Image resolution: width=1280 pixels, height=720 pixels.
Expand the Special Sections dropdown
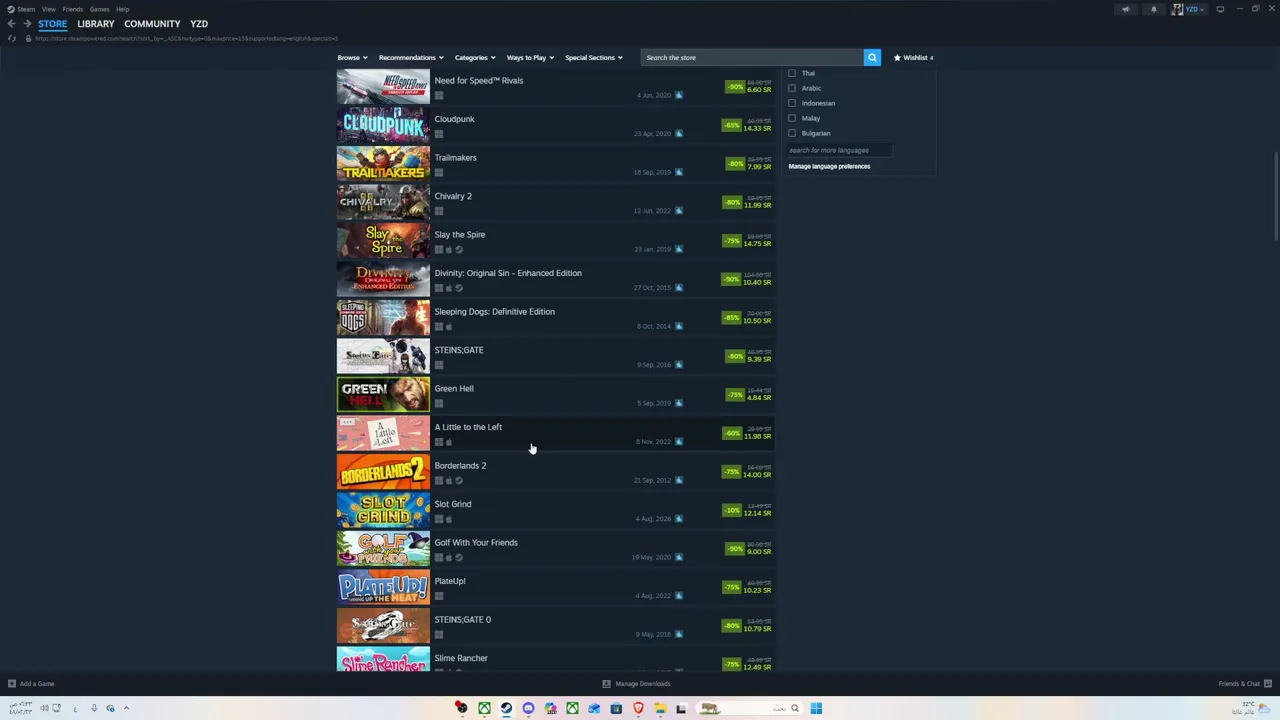(x=594, y=58)
